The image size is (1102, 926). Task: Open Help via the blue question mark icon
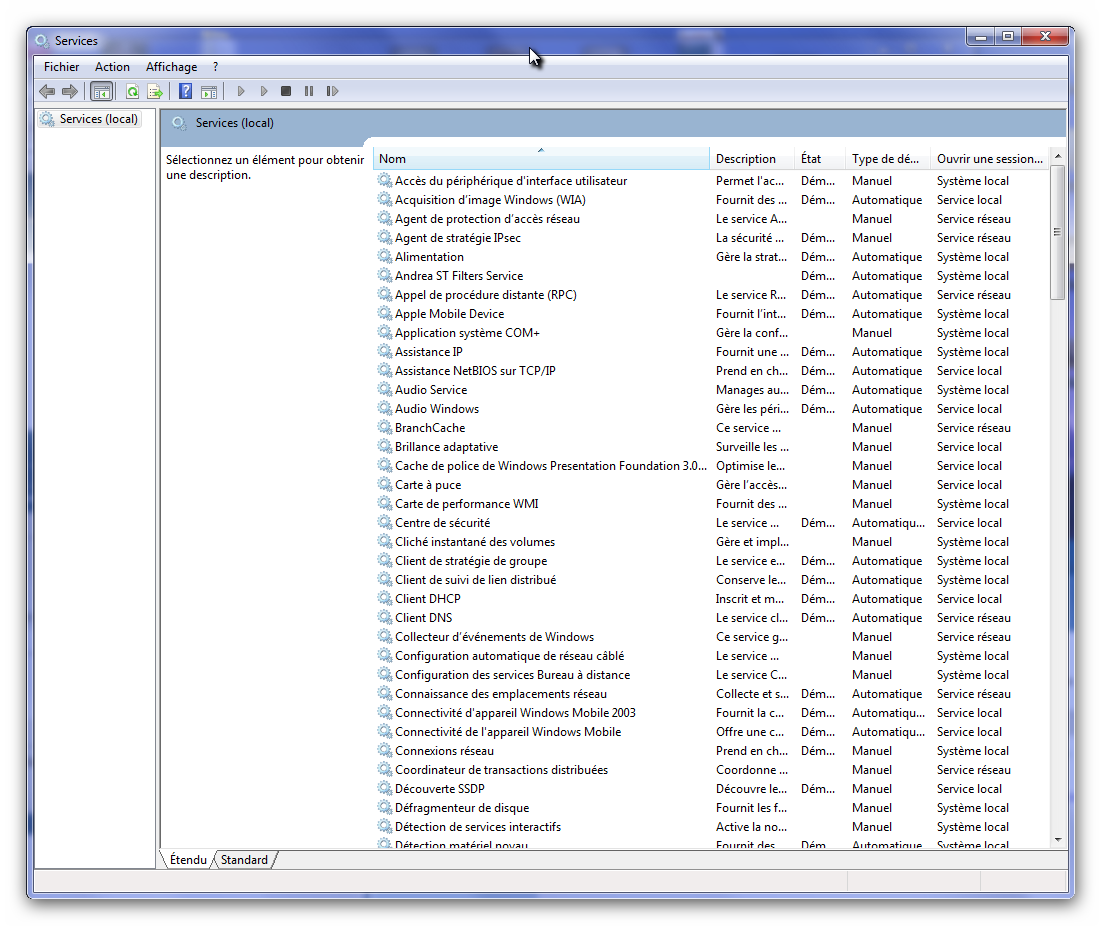185,91
